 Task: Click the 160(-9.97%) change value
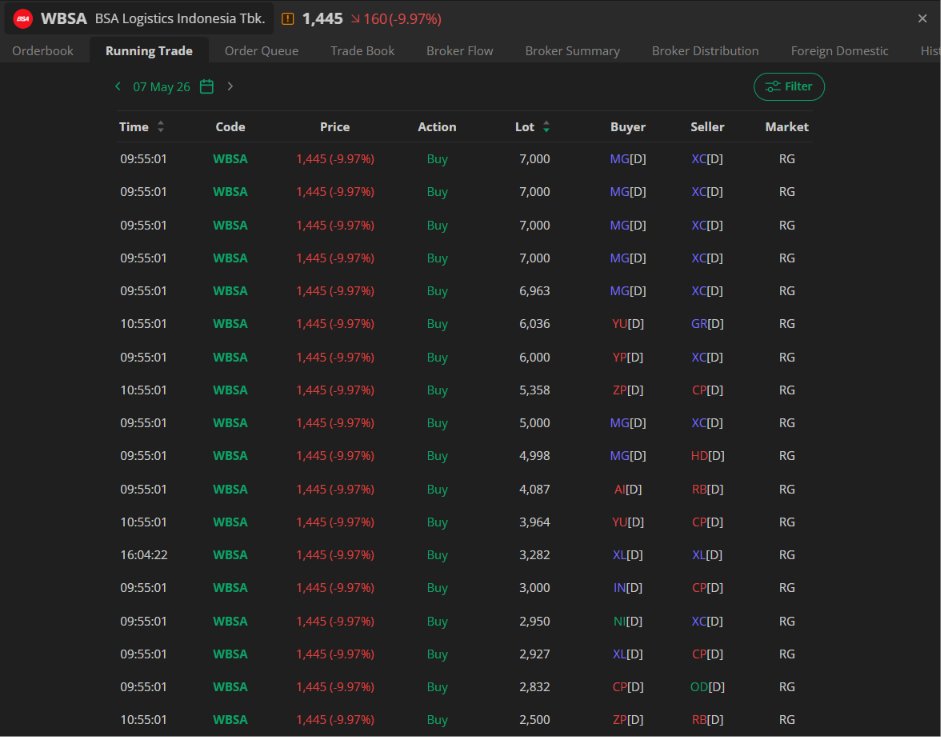(402, 19)
